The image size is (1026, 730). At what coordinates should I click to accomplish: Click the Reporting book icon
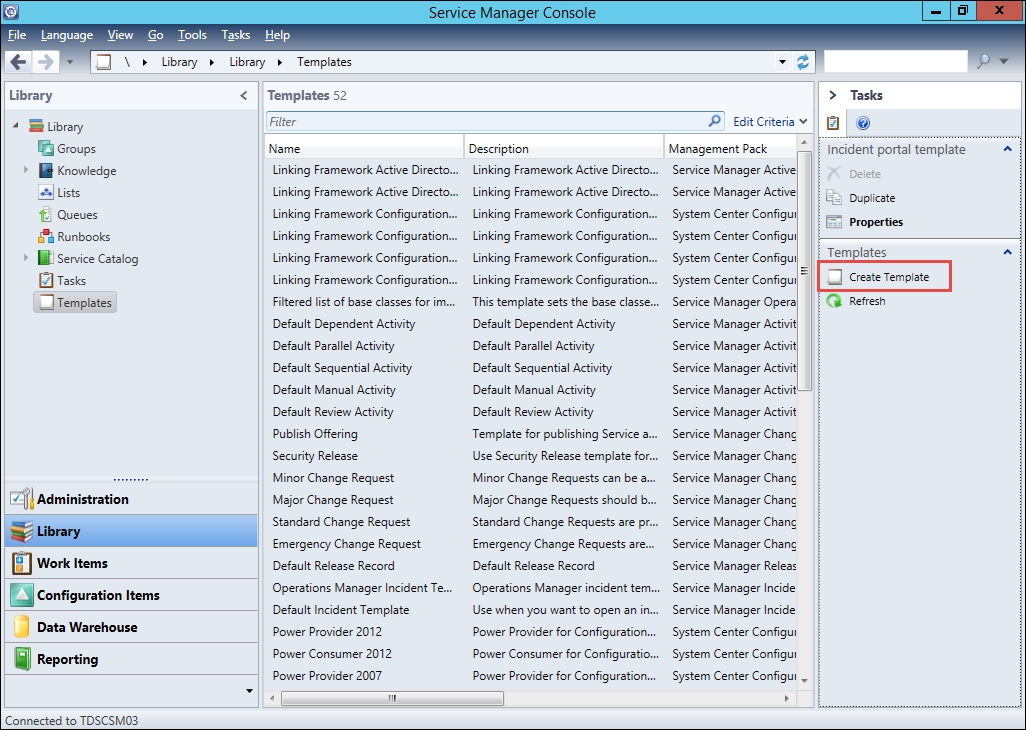(x=22, y=659)
